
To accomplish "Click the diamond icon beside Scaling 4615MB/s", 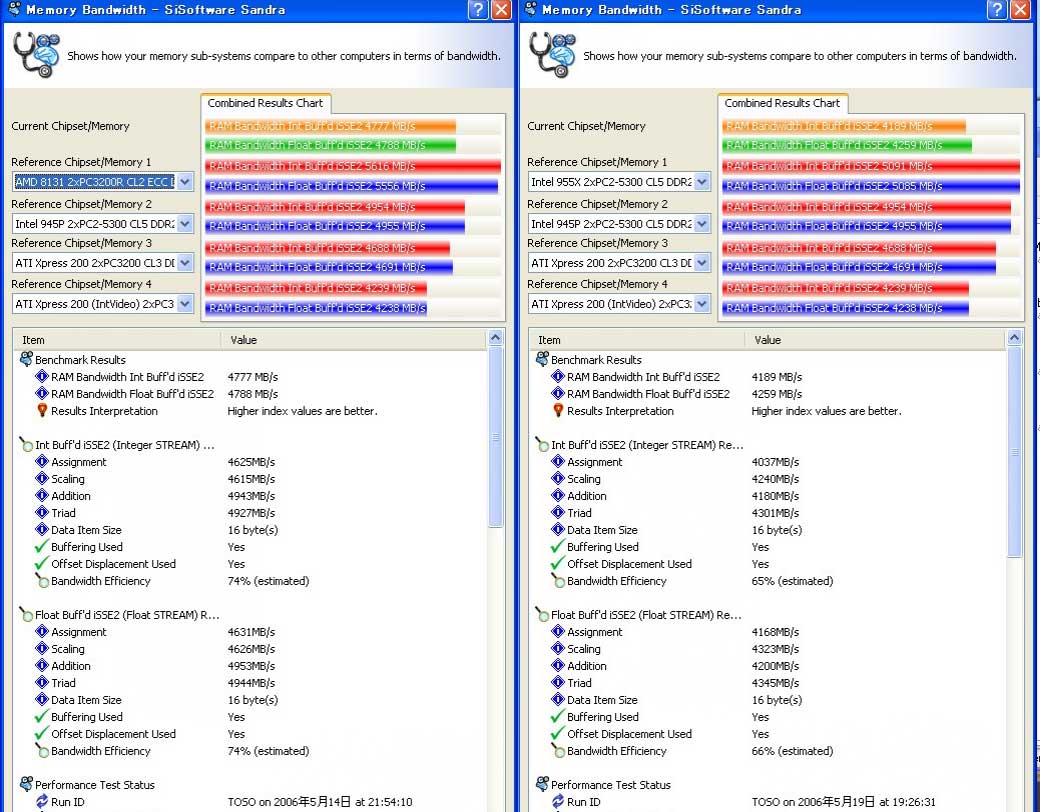I will (42, 479).
